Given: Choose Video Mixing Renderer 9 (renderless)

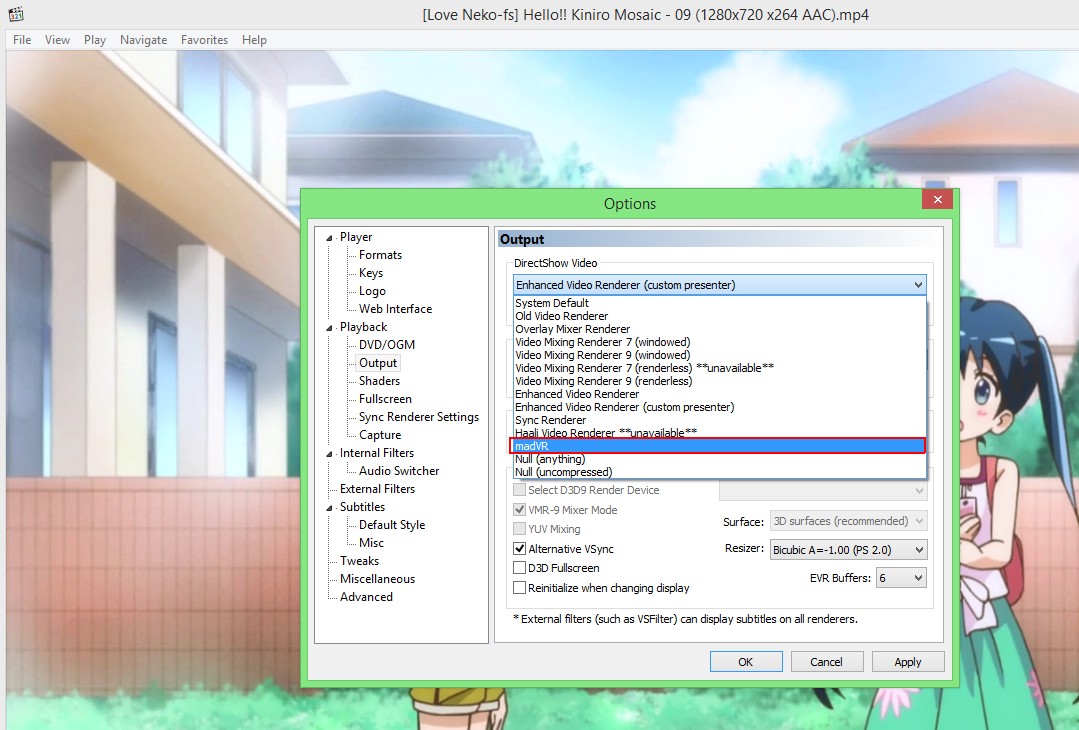Looking at the screenshot, I should [x=719, y=381].
